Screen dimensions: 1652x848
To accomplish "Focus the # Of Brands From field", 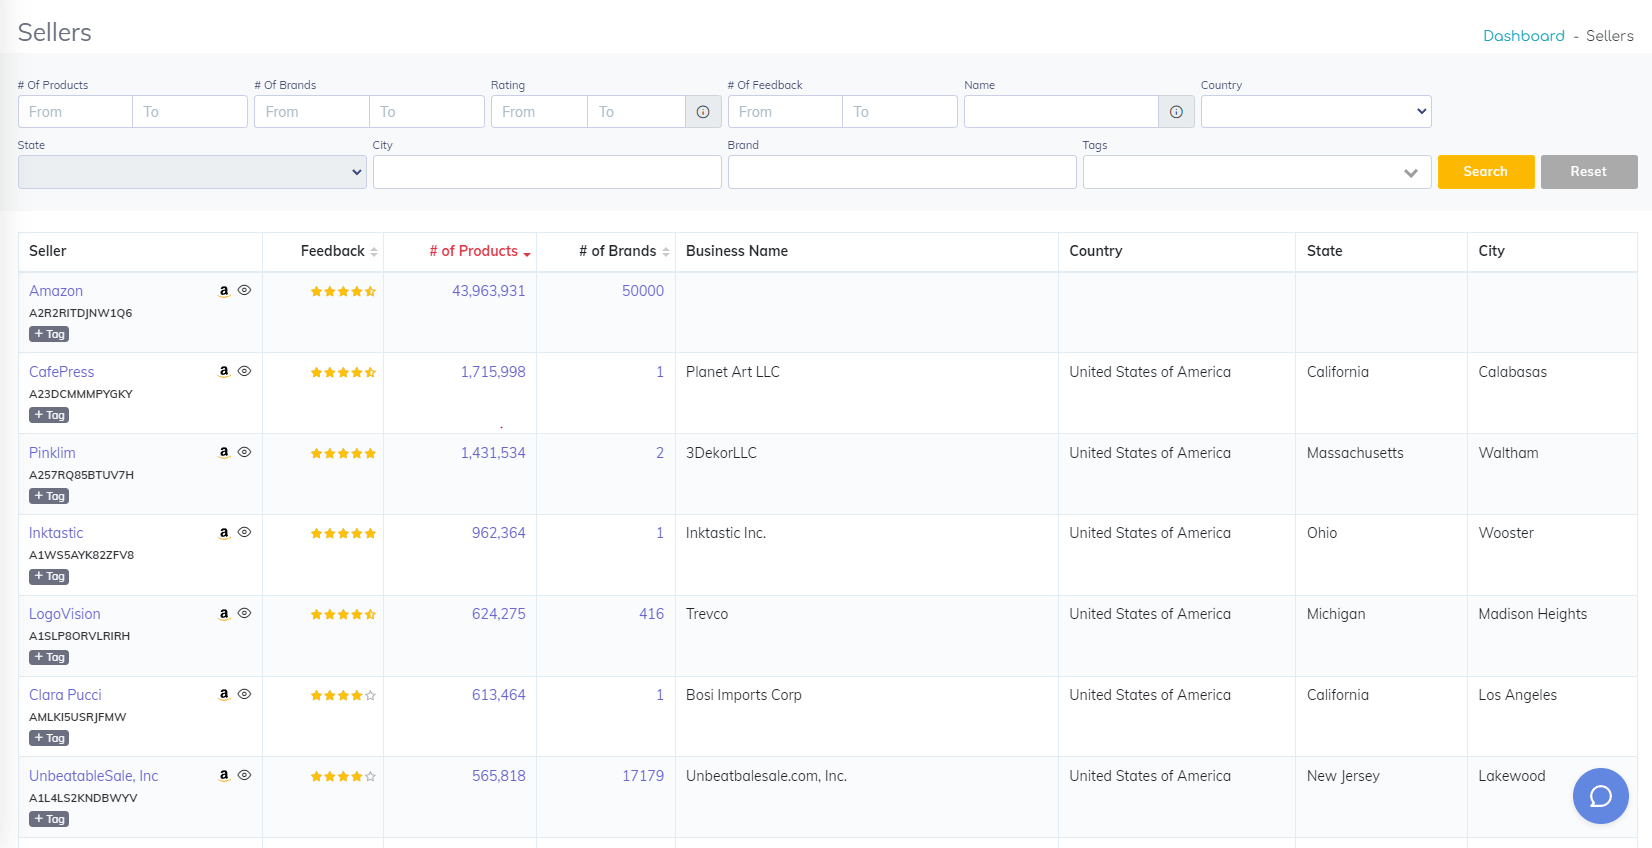I will [x=312, y=112].
